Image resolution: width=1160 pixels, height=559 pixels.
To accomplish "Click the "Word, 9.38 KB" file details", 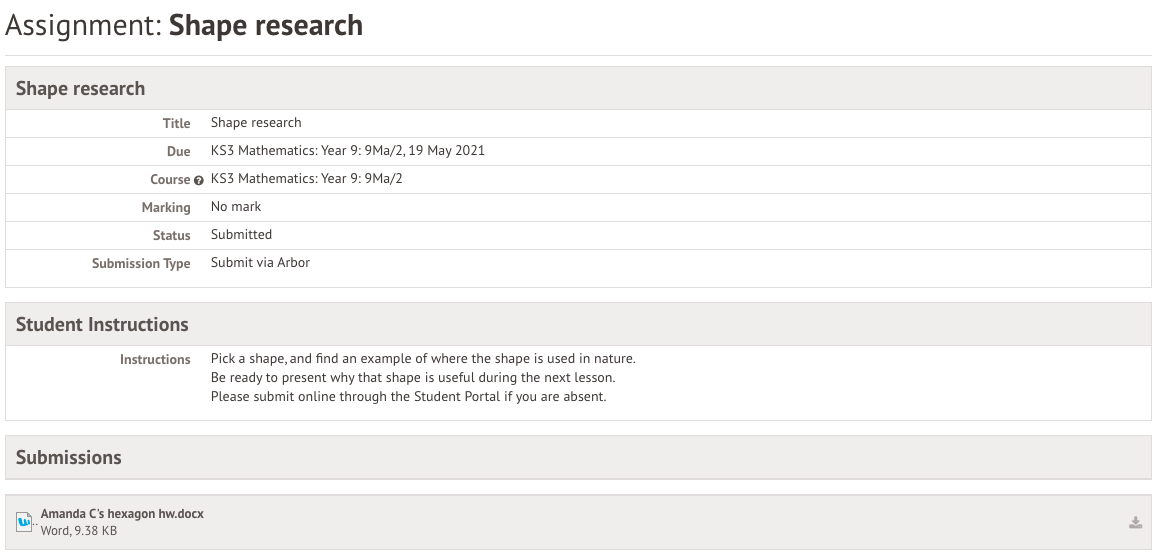I will coord(79,530).
